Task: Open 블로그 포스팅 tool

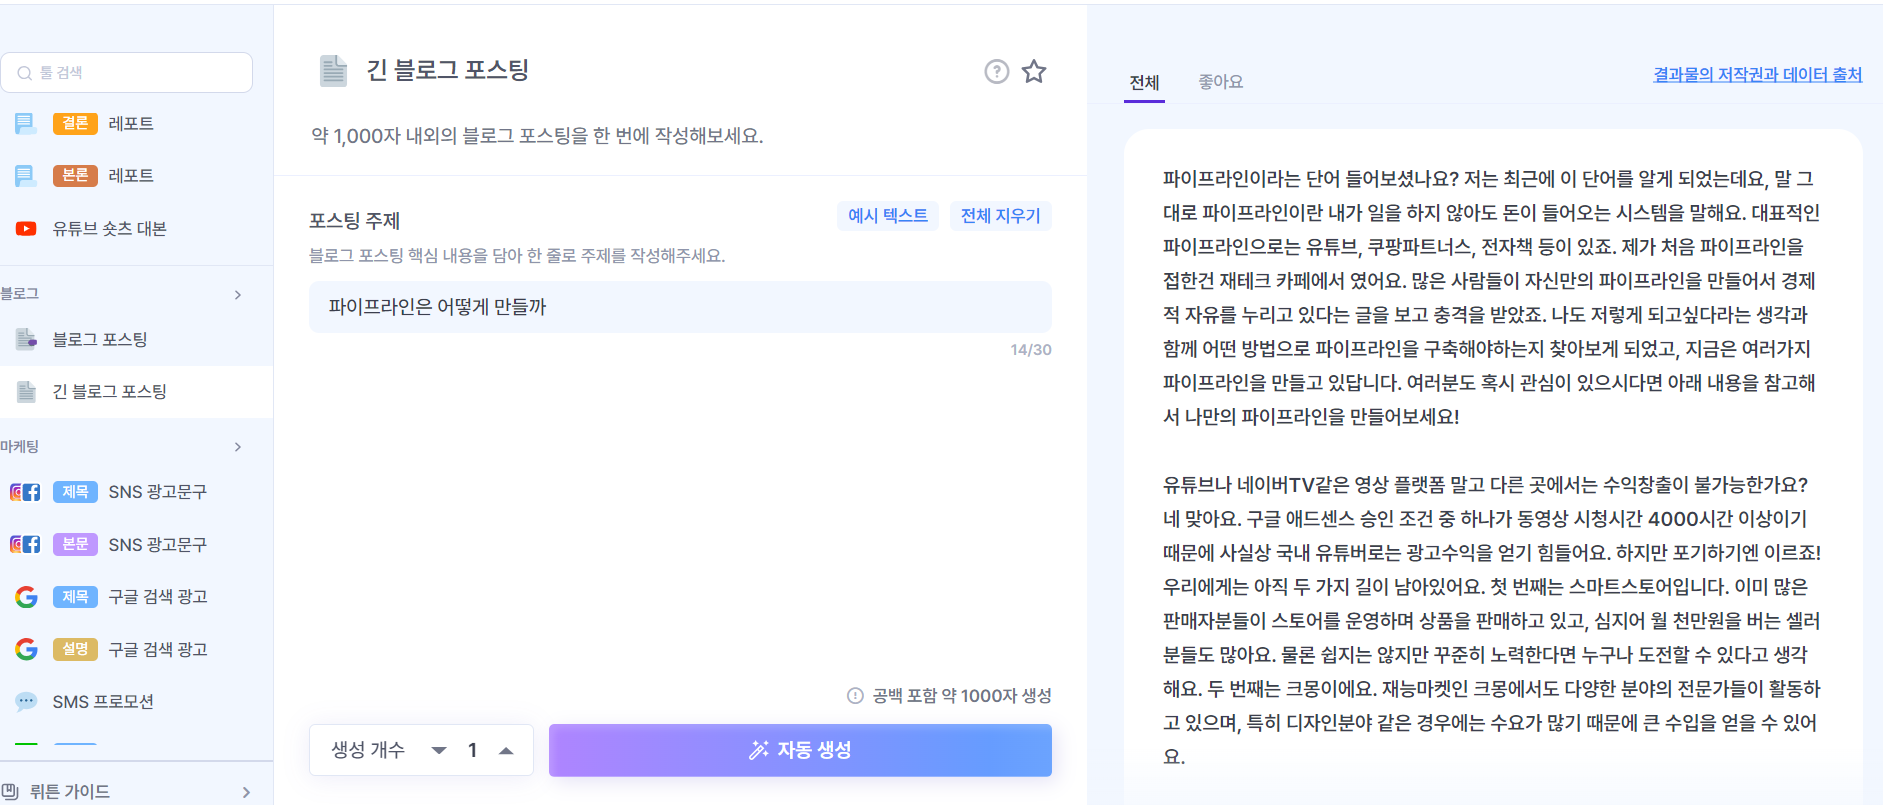Action: click(136, 339)
